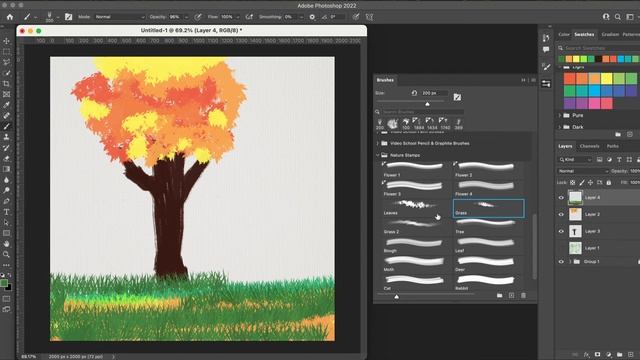Viewport: 640px width, 360px height.
Task: Select the Clone Stamp tool
Action: coord(6,137)
